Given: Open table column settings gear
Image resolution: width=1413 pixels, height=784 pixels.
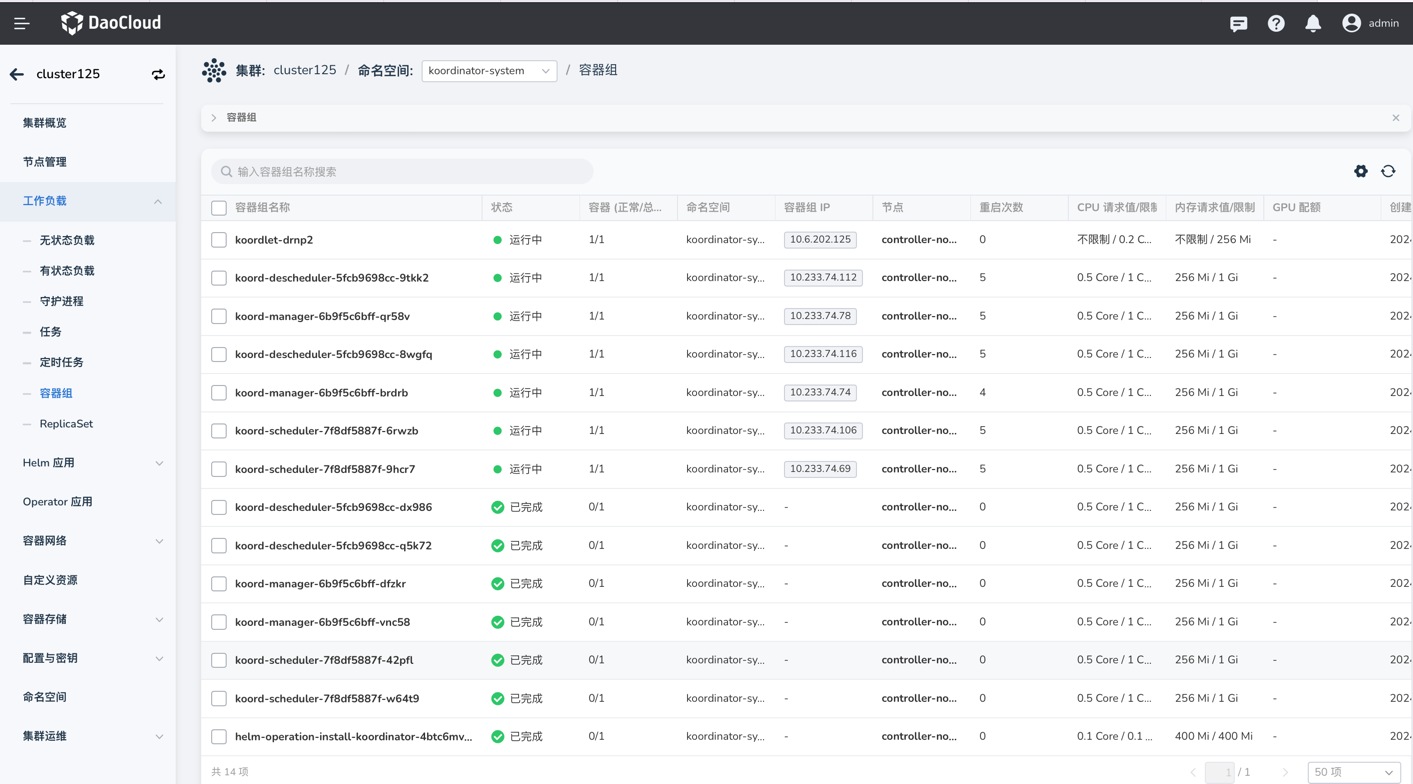Looking at the screenshot, I should click(1360, 171).
